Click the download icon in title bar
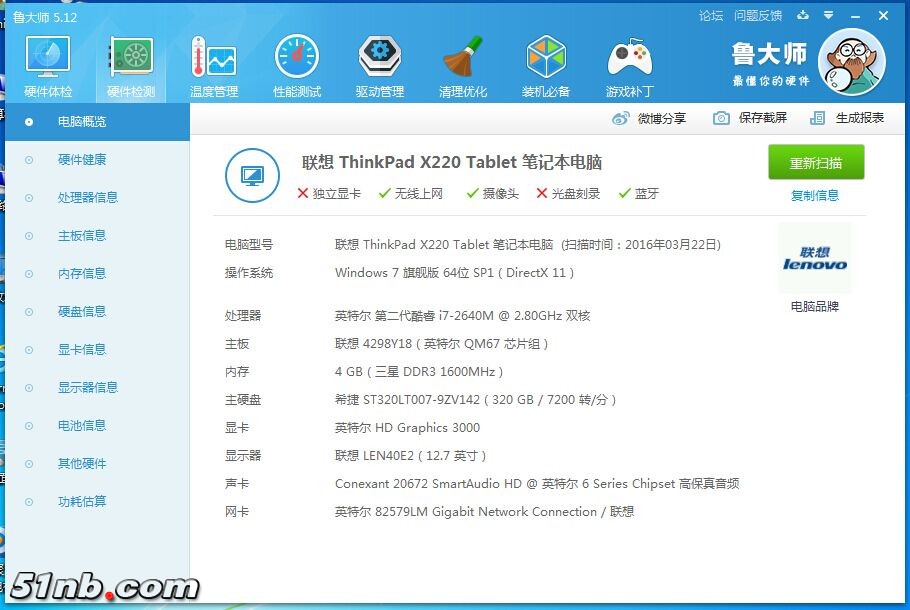 [804, 16]
